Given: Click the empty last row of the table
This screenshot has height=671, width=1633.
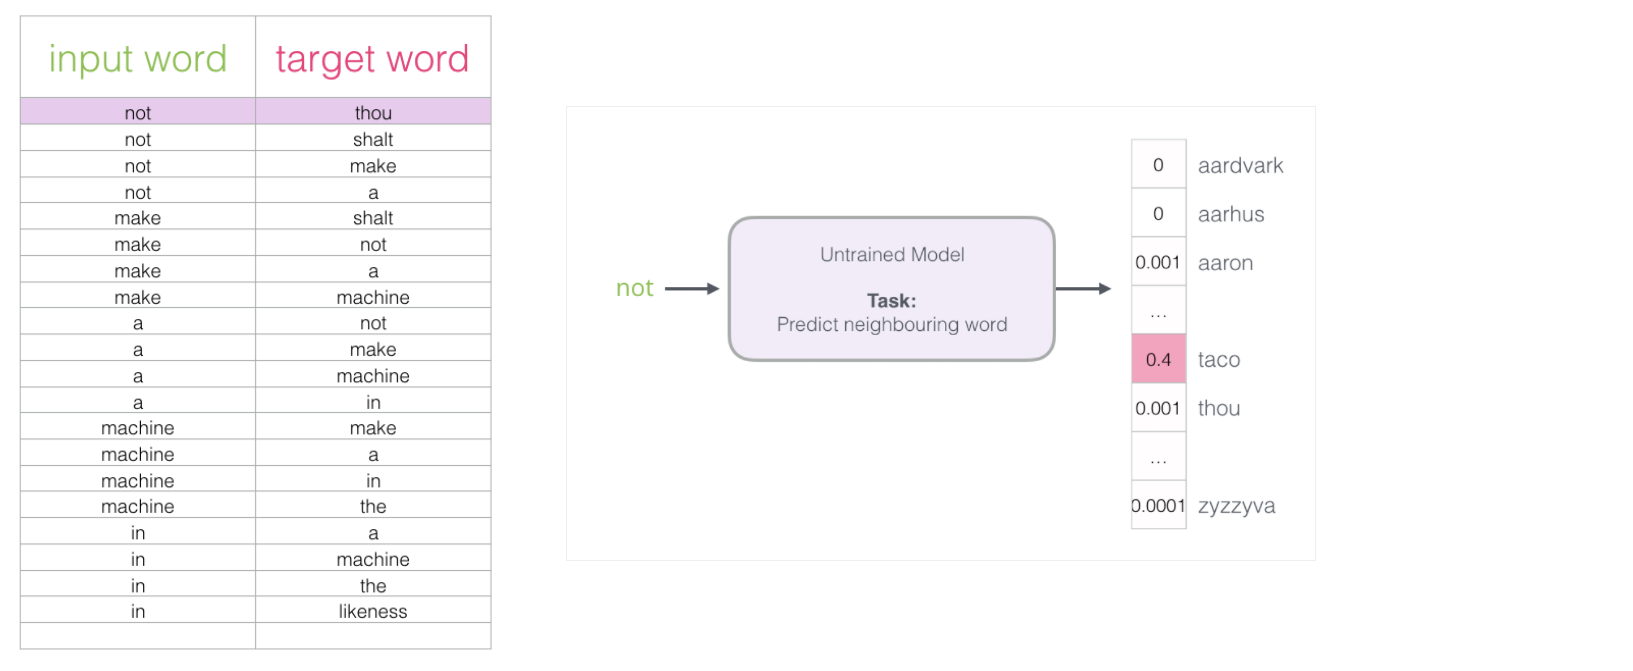Looking at the screenshot, I should (256, 636).
